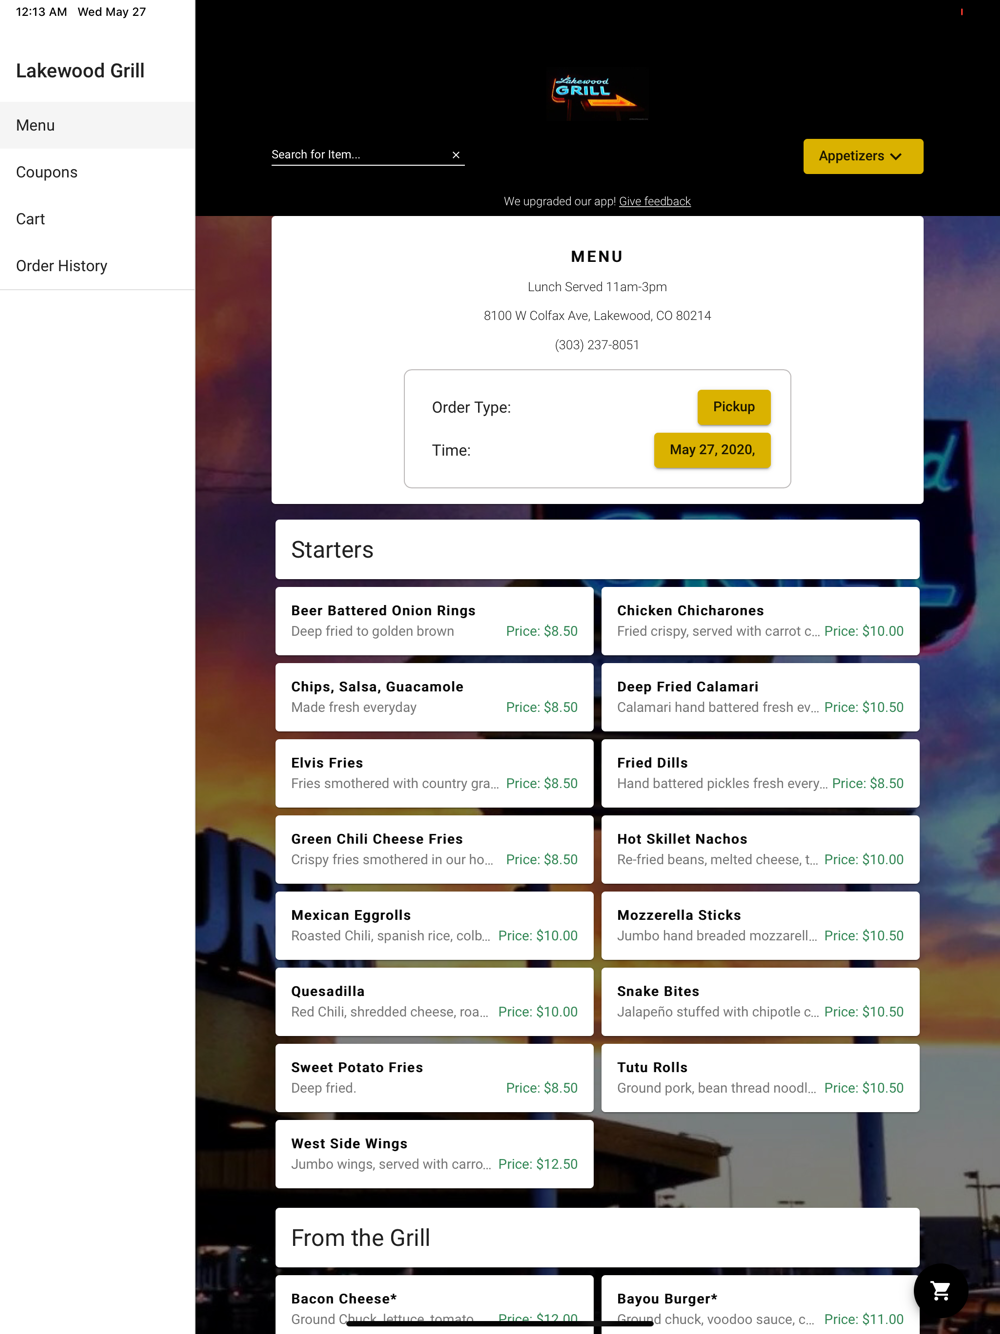Click the Order Type: label

tap(471, 407)
